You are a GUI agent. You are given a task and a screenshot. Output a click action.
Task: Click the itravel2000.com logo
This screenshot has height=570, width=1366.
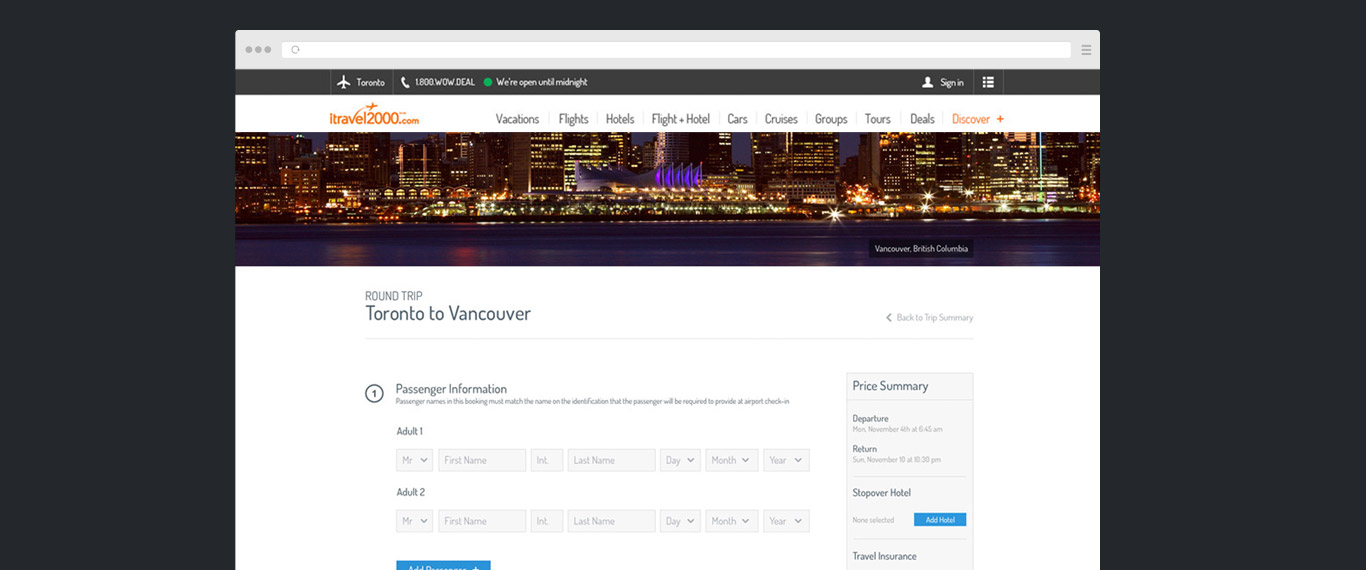click(x=374, y=116)
